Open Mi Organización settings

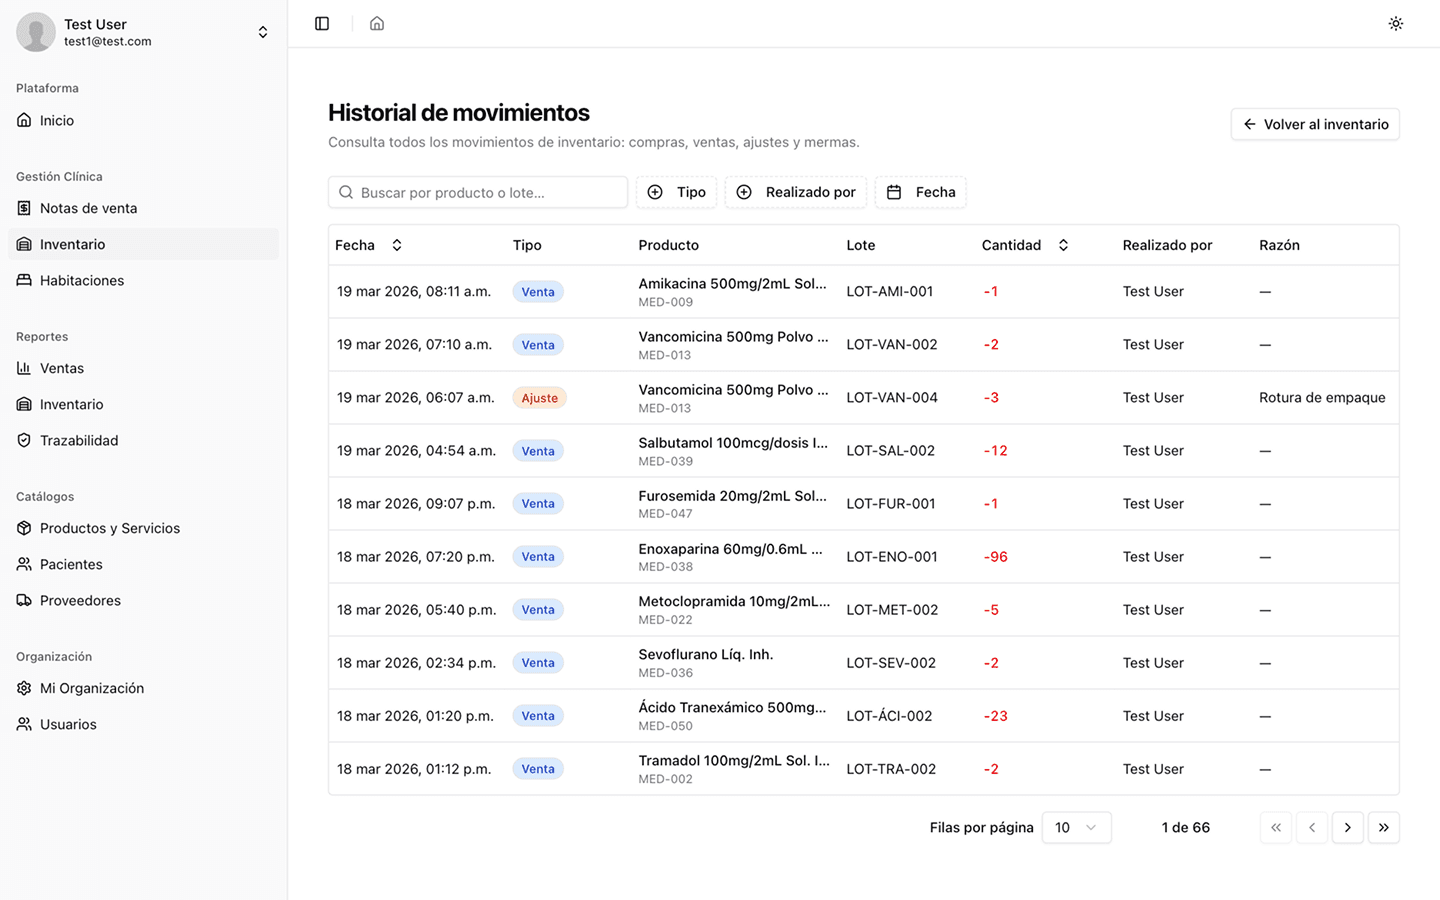92,689
